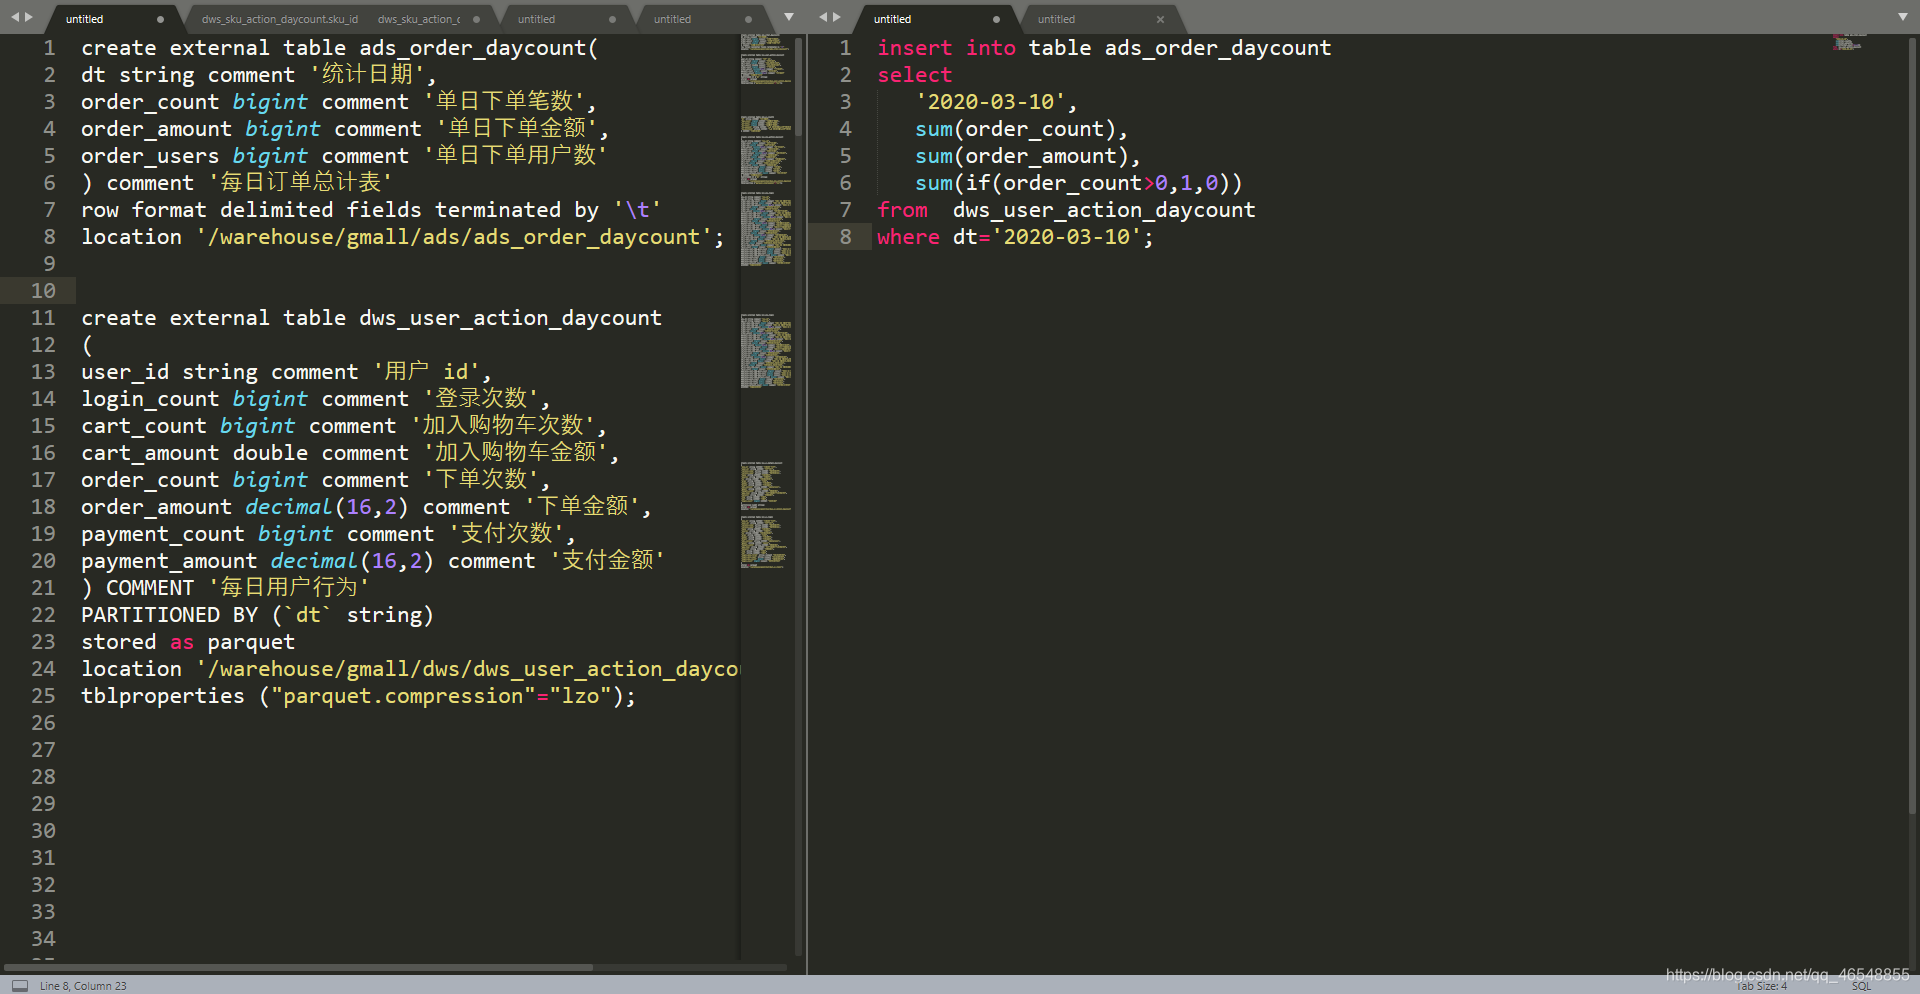Click the 'tblproperties ("parquet.compression"="lzo")' line
This screenshot has height=994, width=1920.
click(x=358, y=696)
